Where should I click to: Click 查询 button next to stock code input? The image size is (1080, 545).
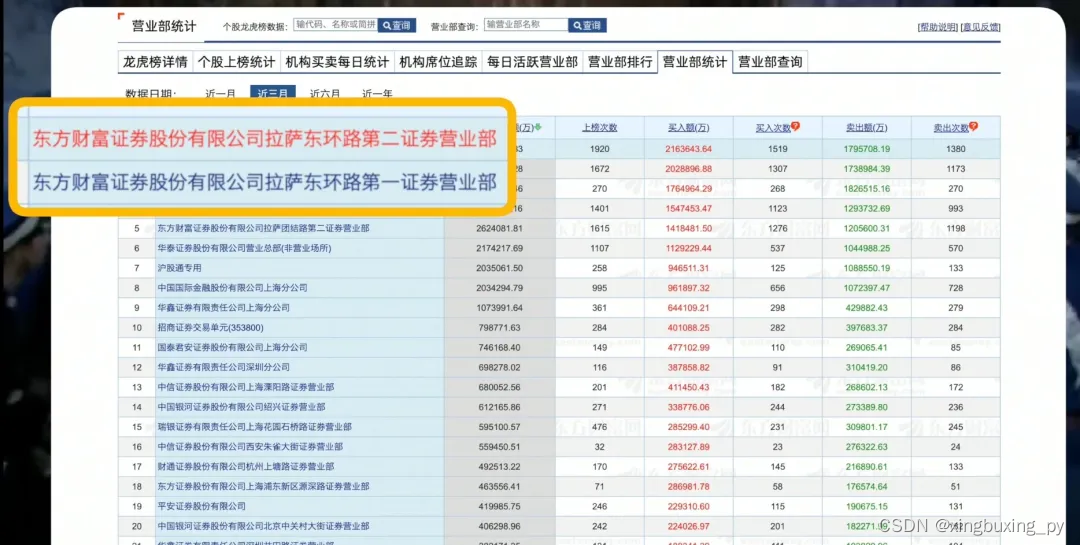(x=397, y=25)
